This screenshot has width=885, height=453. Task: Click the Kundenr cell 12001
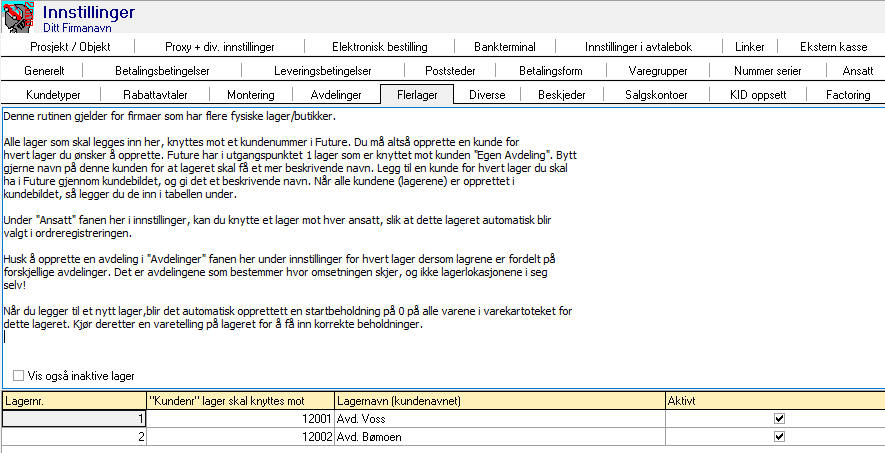coord(240,419)
